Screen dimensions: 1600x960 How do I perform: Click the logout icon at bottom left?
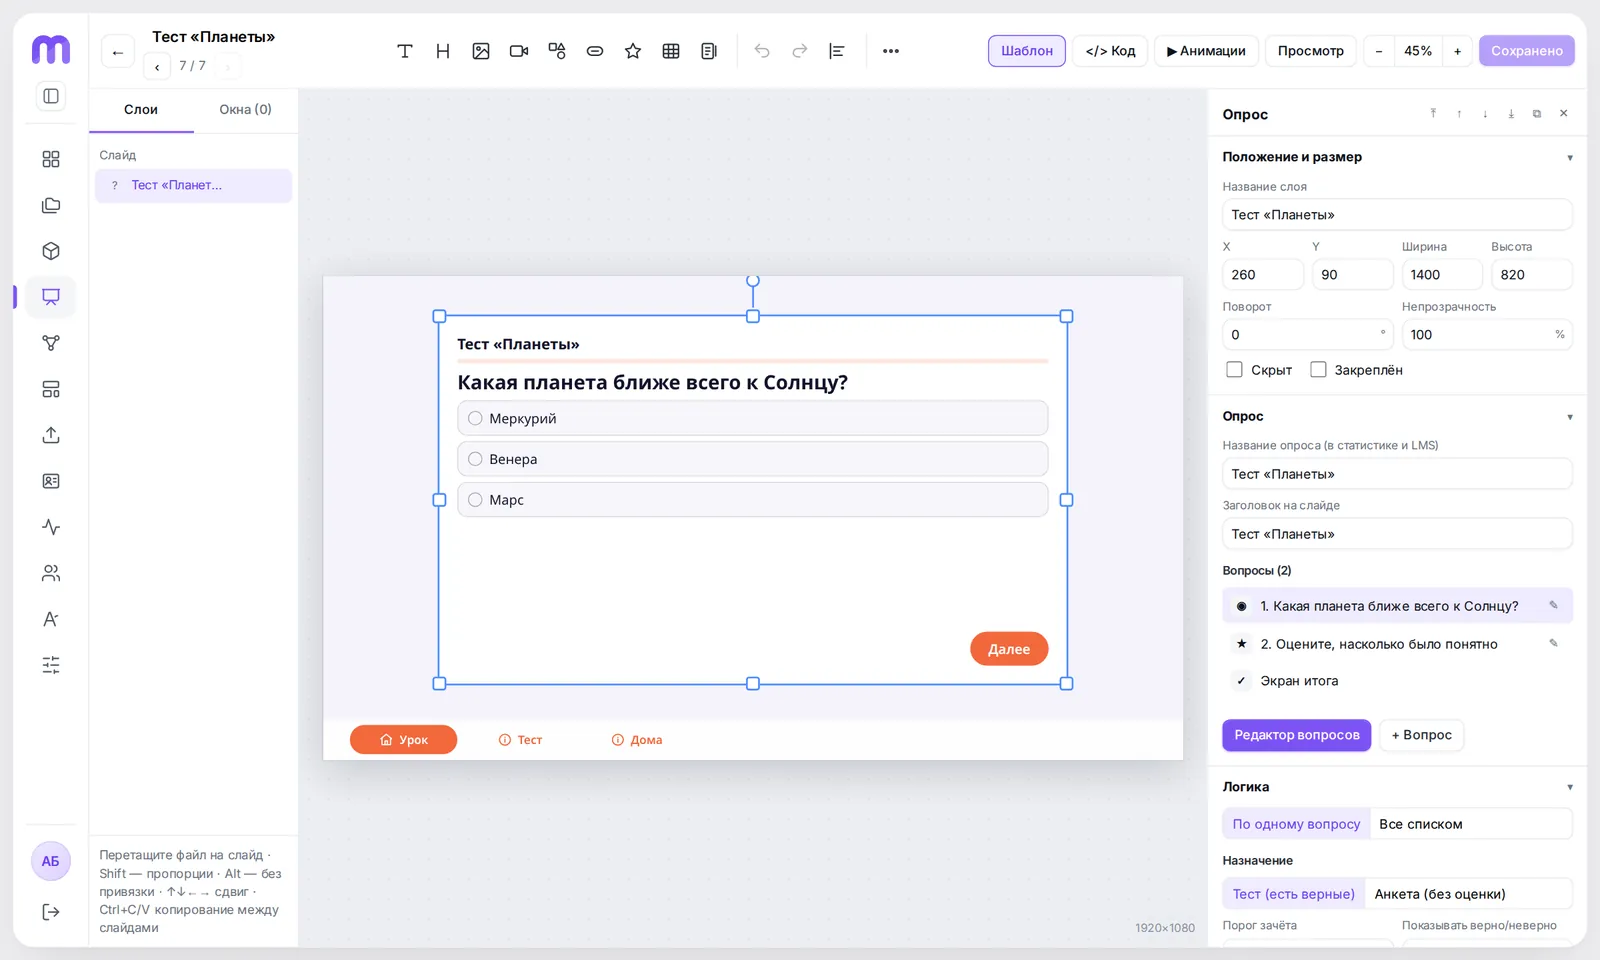pos(51,912)
